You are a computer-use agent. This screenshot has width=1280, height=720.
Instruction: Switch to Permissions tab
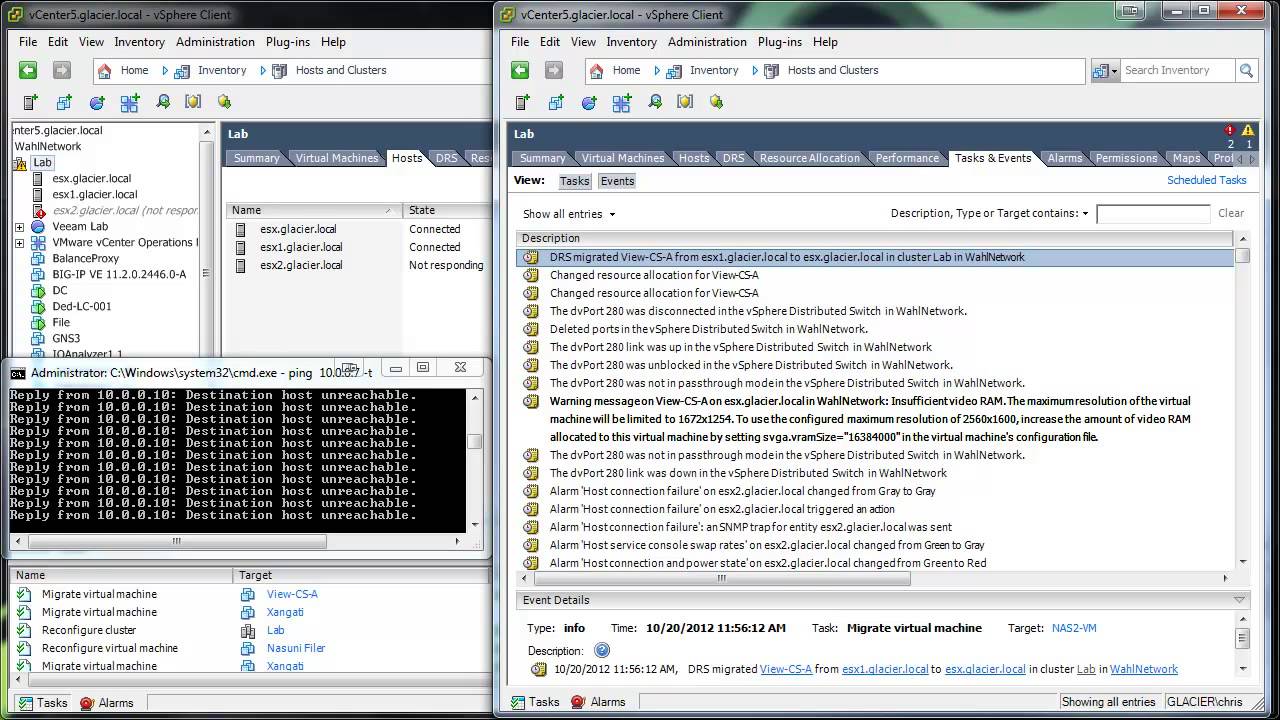(1126, 158)
